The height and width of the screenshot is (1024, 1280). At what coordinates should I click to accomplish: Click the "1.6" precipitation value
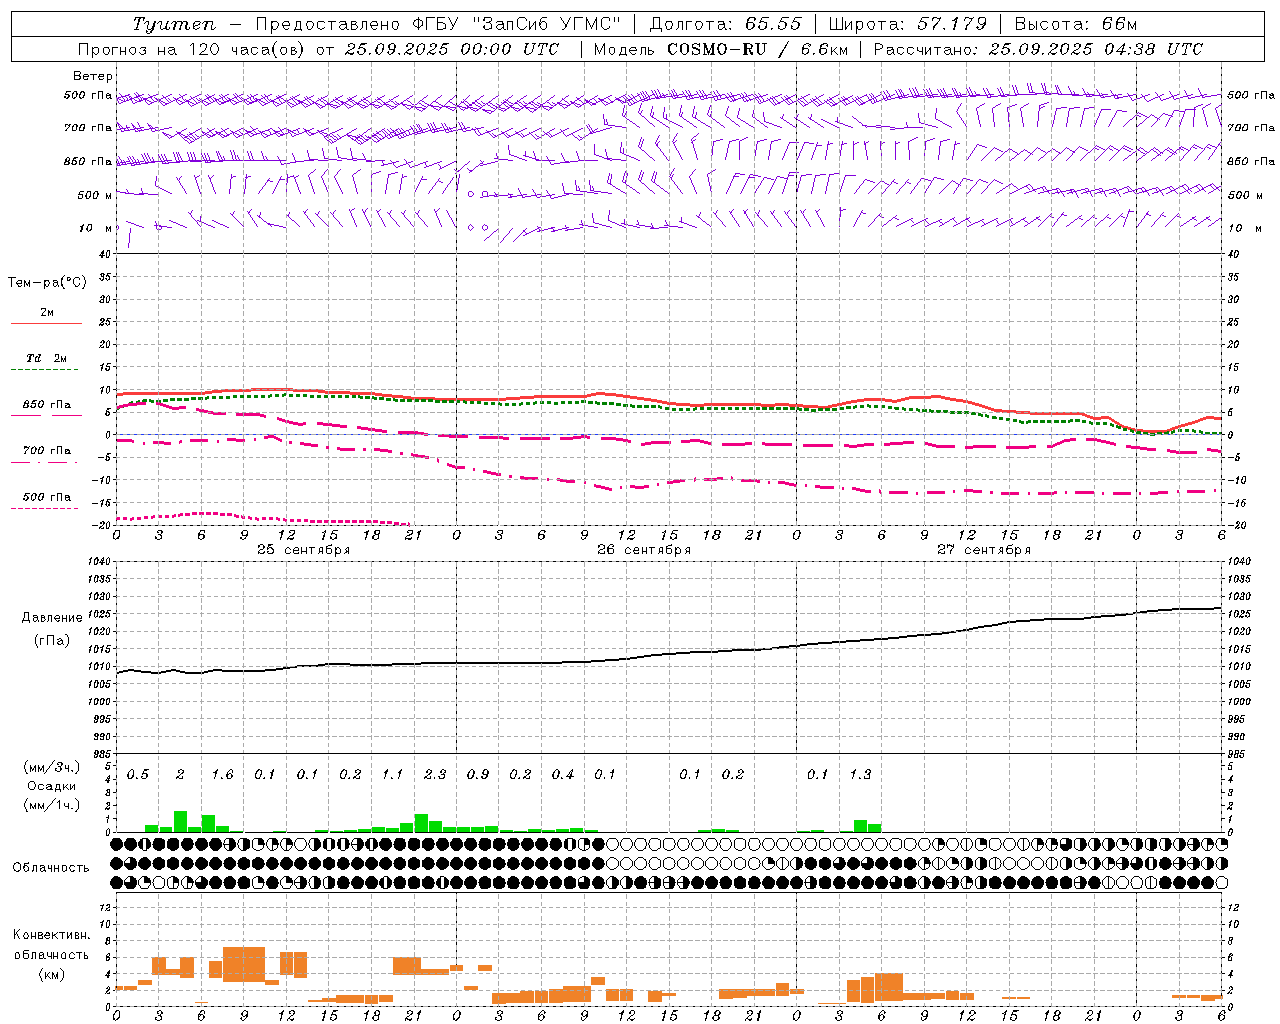pos(222,775)
